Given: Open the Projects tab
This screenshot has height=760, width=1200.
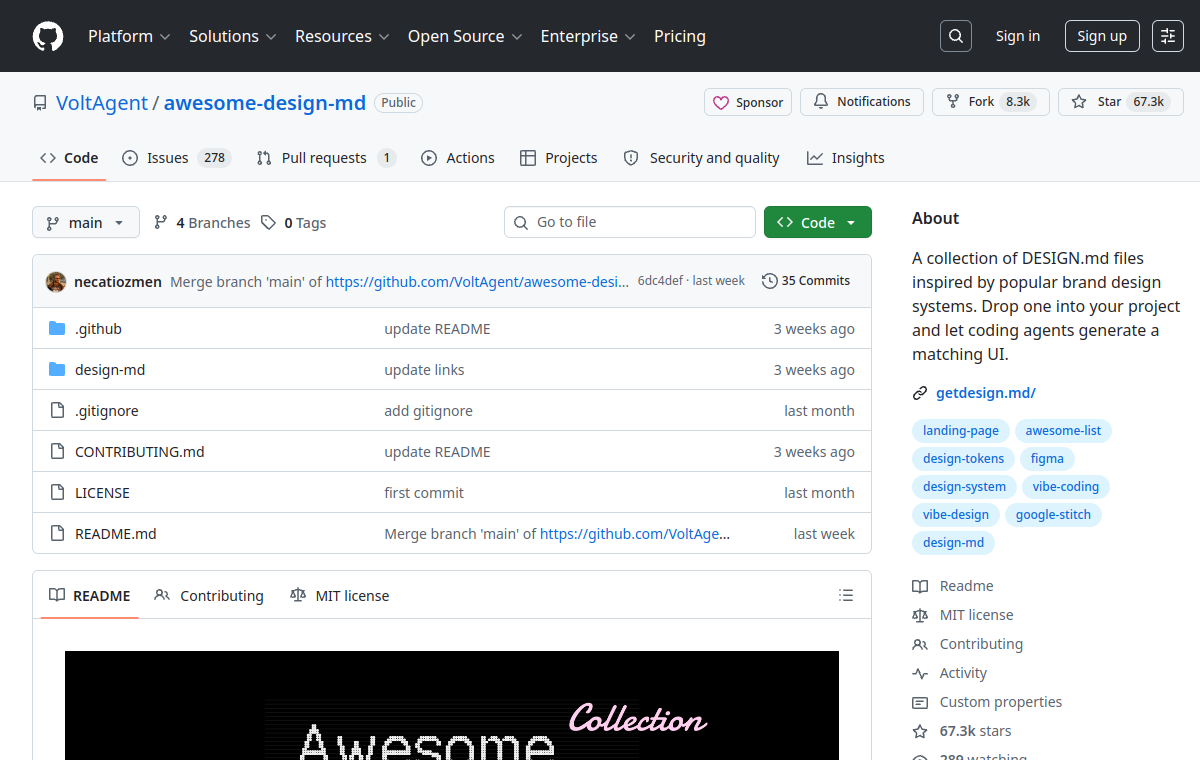Looking at the screenshot, I should point(559,158).
